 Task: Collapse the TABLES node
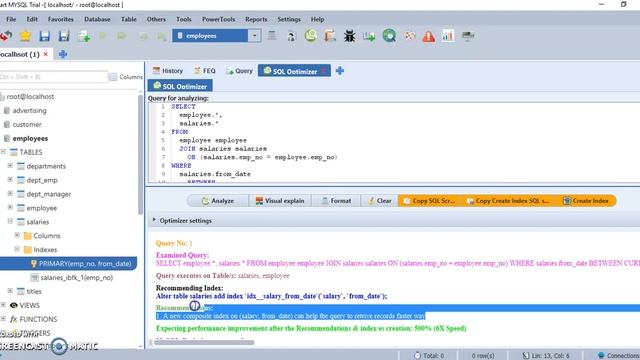pyautogui.click(x=3, y=151)
